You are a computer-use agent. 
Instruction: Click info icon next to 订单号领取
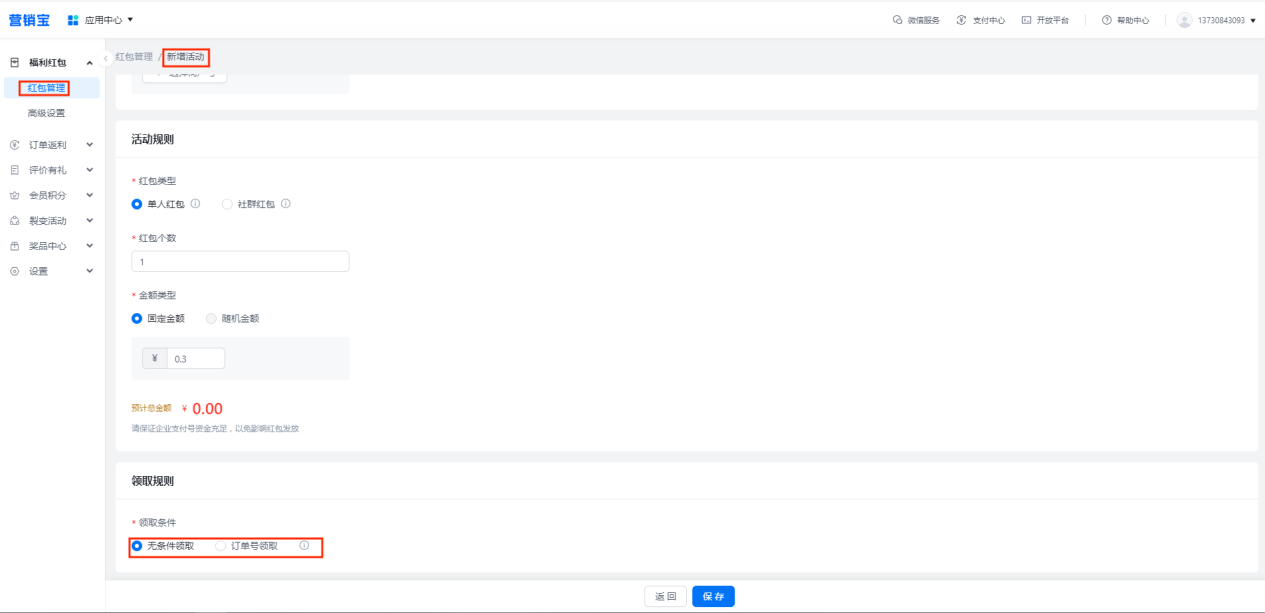tap(304, 546)
